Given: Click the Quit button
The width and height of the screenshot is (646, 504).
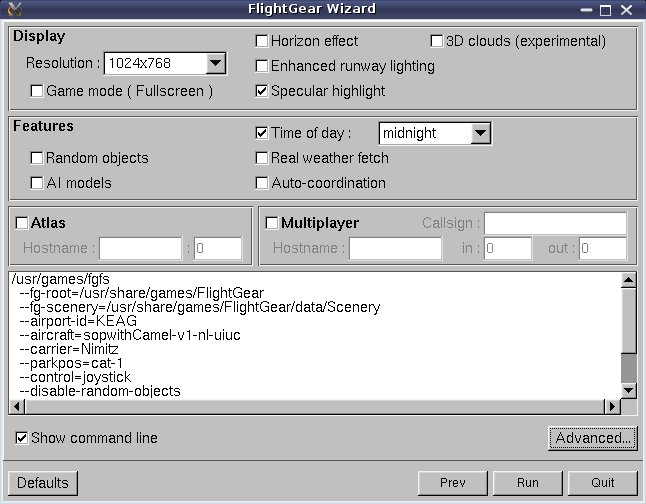Looking at the screenshot, I should pos(602,483).
